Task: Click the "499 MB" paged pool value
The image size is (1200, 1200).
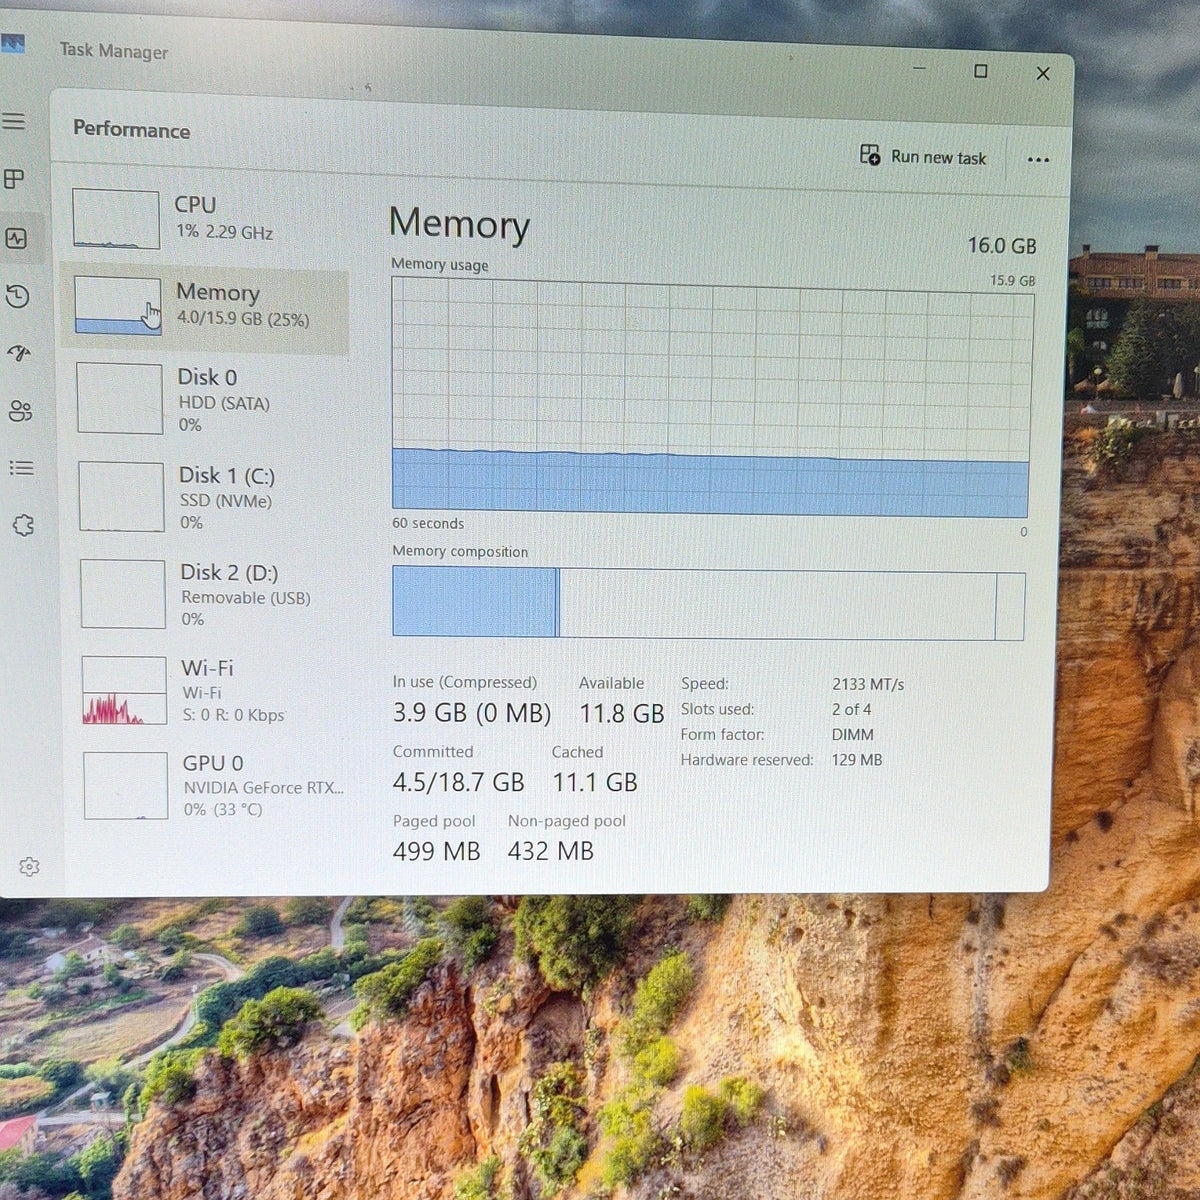Action: [436, 851]
